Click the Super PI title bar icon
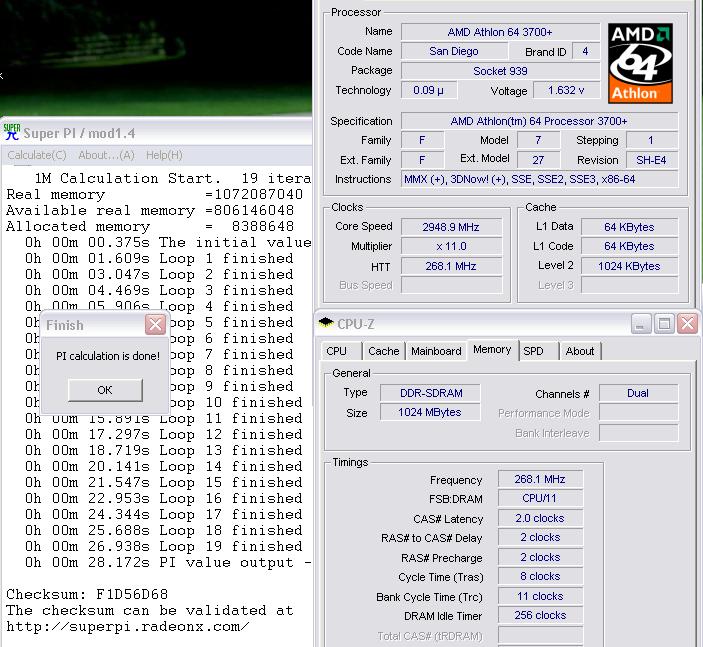This screenshot has width=703, height=647. coord(12,132)
